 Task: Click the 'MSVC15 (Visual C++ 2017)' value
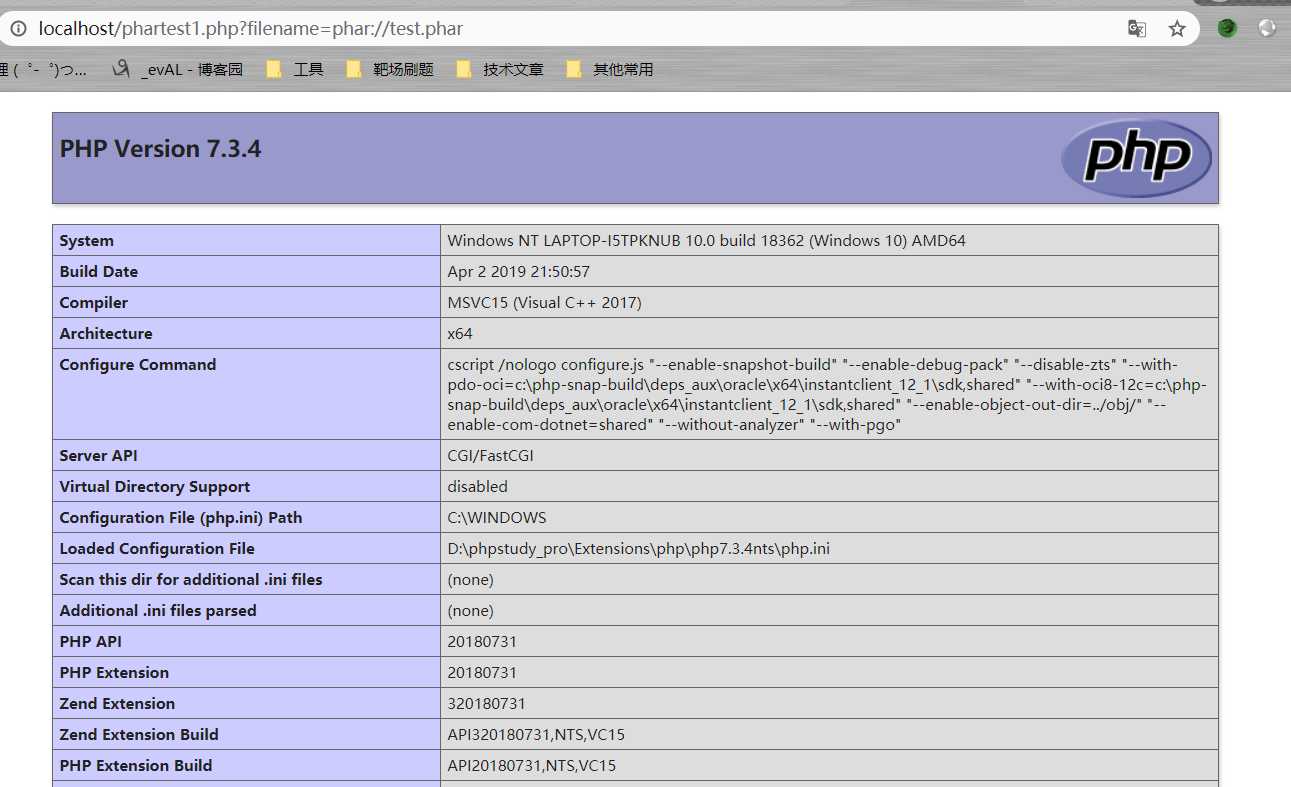[544, 303]
